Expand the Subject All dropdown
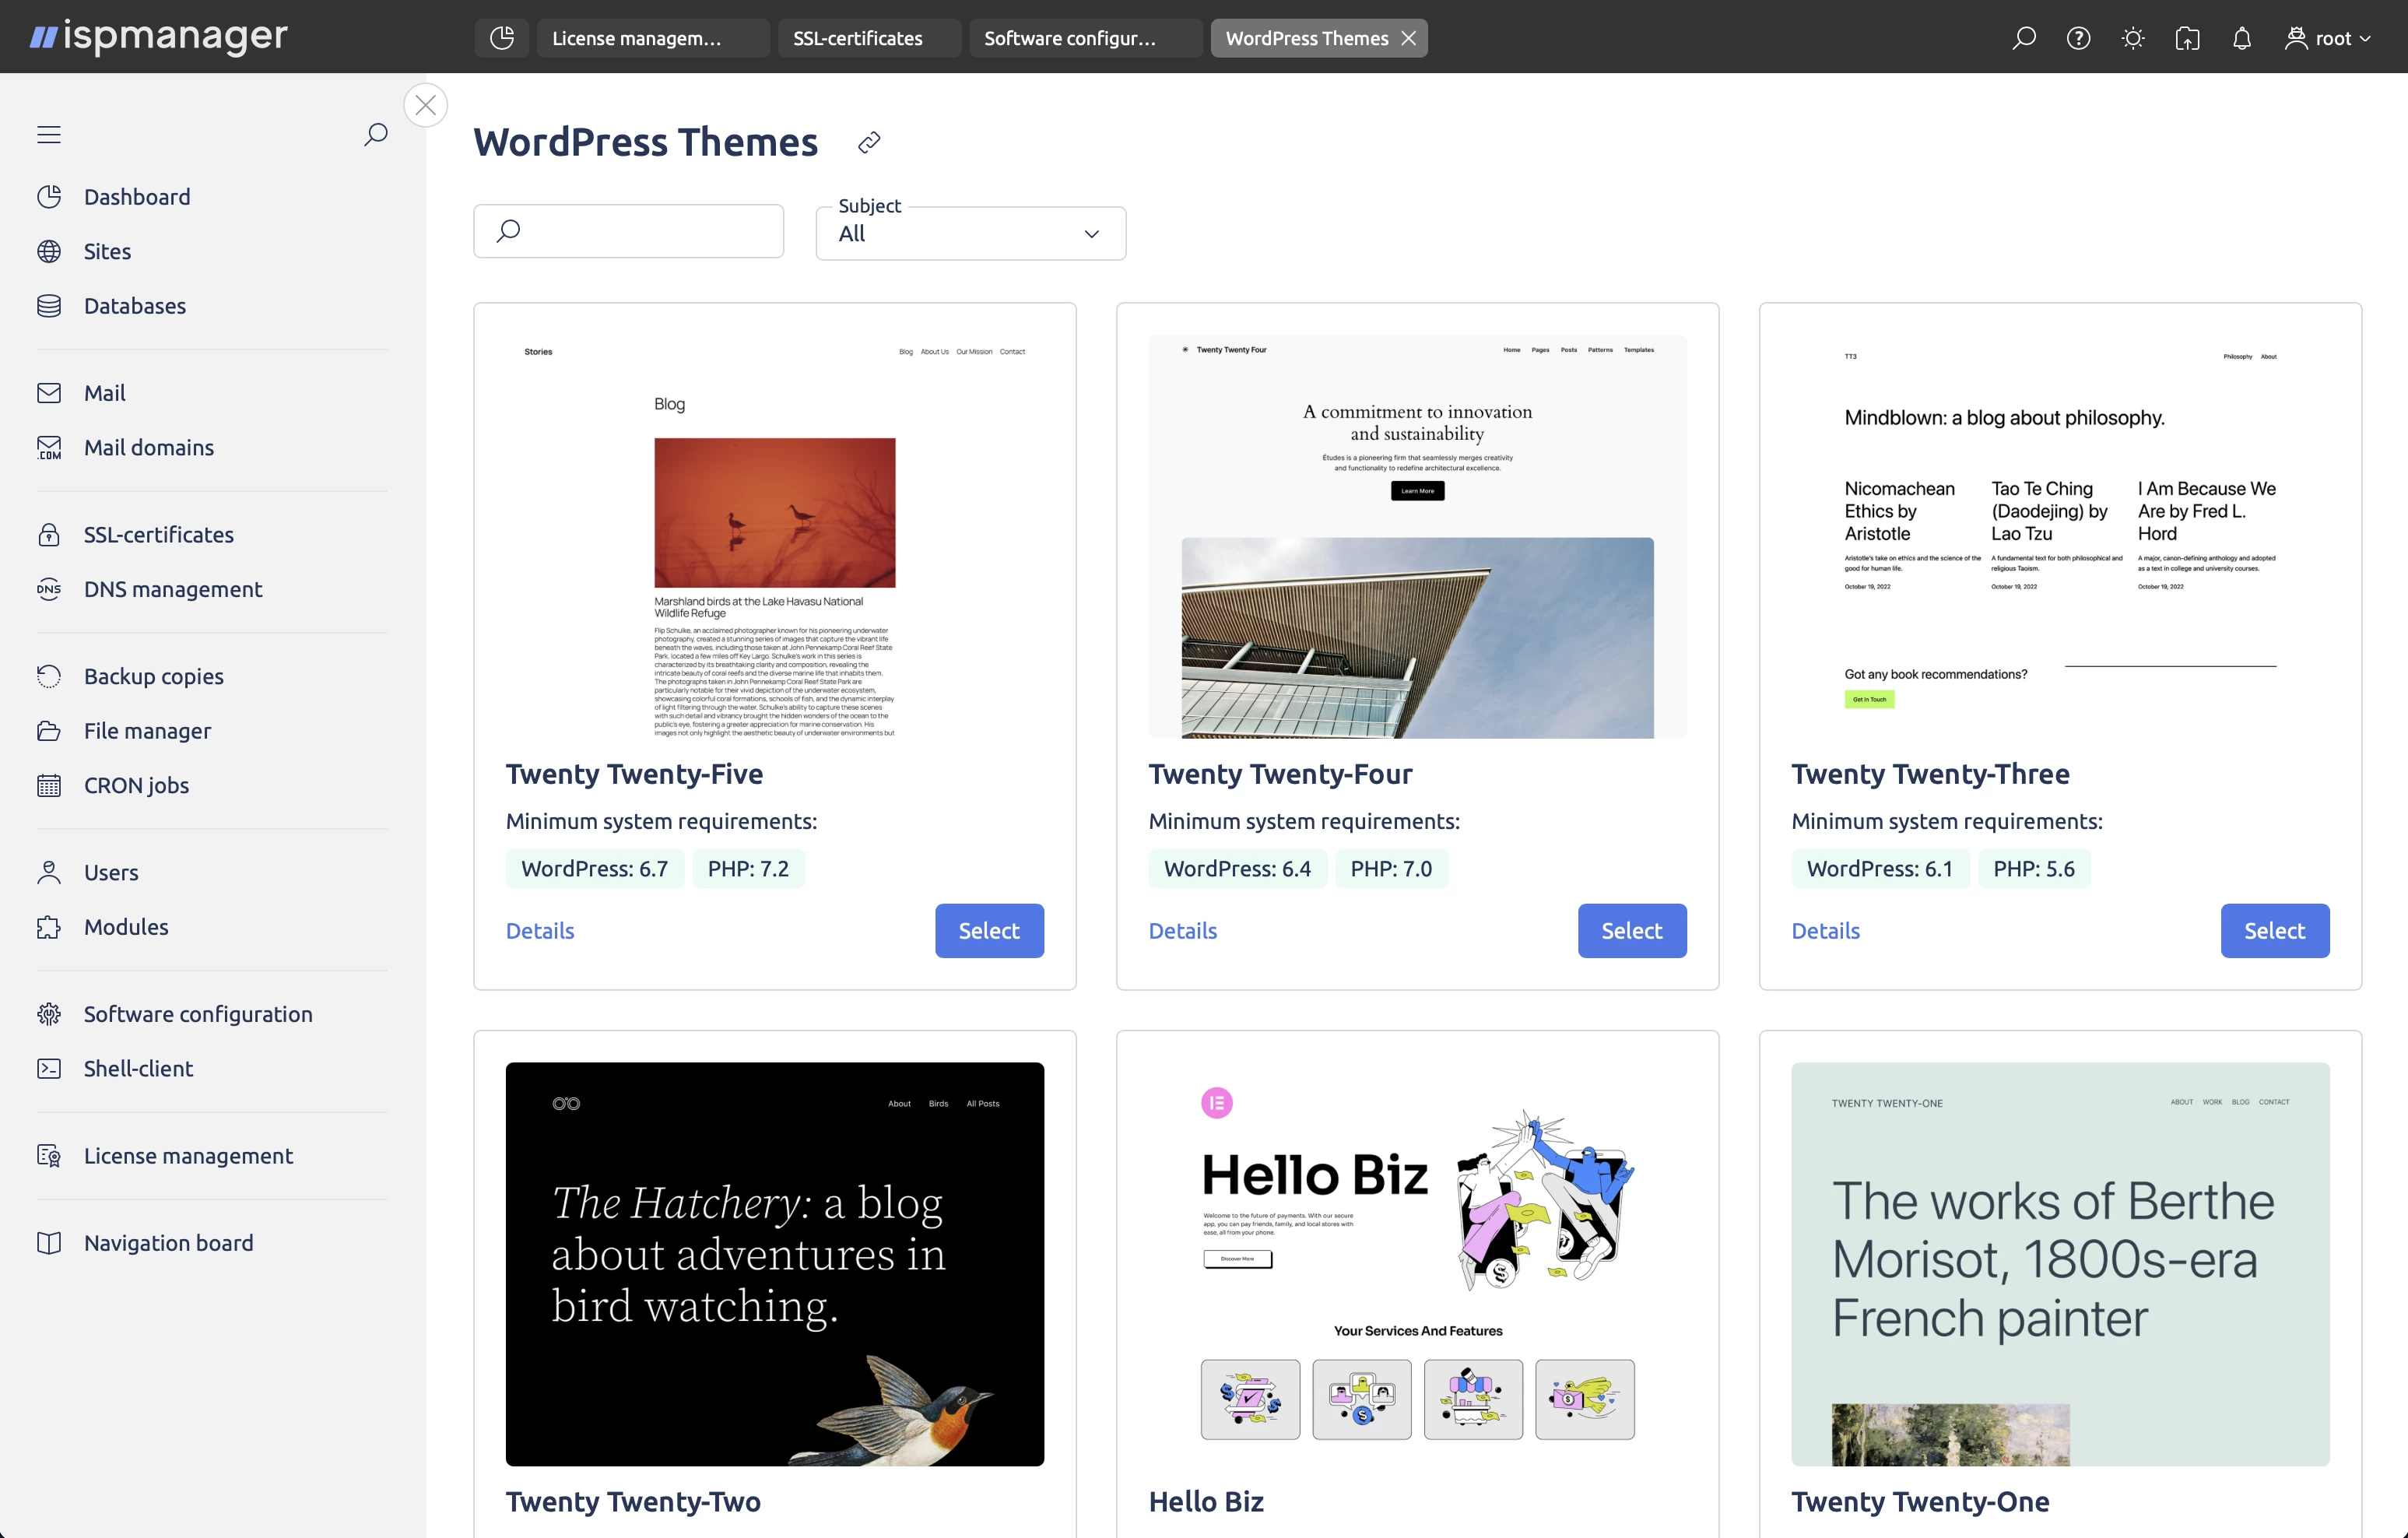The width and height of the screenshot is (2408, 1538). click(x=971, y=233)
